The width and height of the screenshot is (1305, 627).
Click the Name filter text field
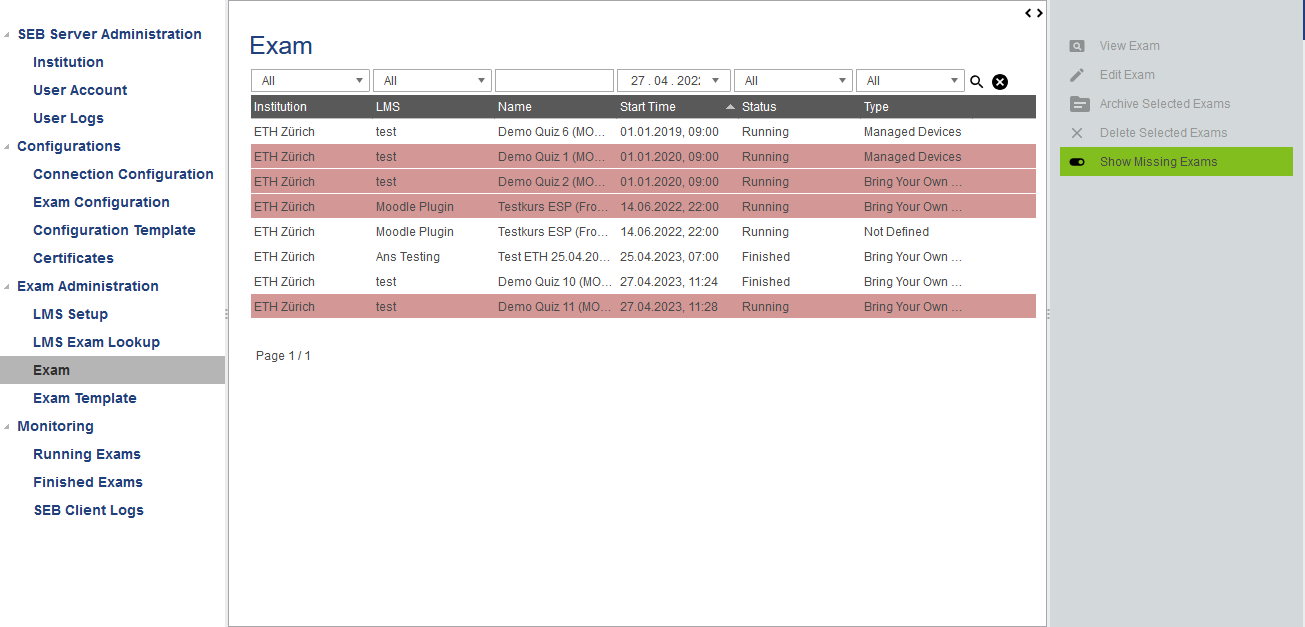click(x=554, y=81)
